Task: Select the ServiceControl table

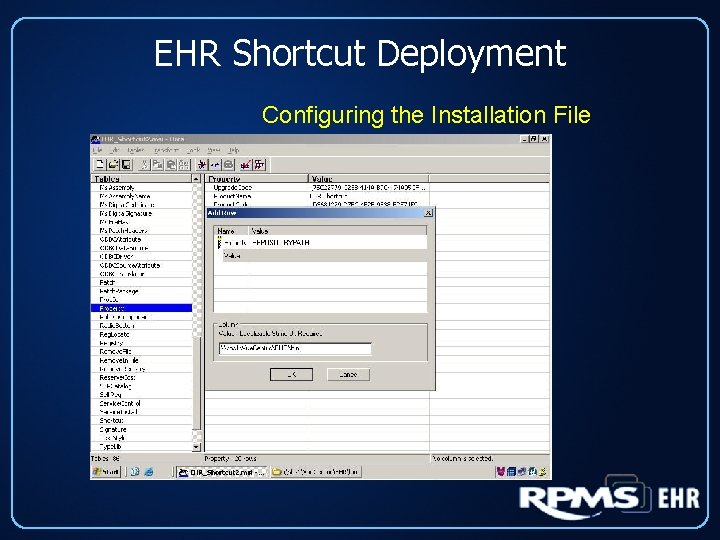Action: click(141, 403)
